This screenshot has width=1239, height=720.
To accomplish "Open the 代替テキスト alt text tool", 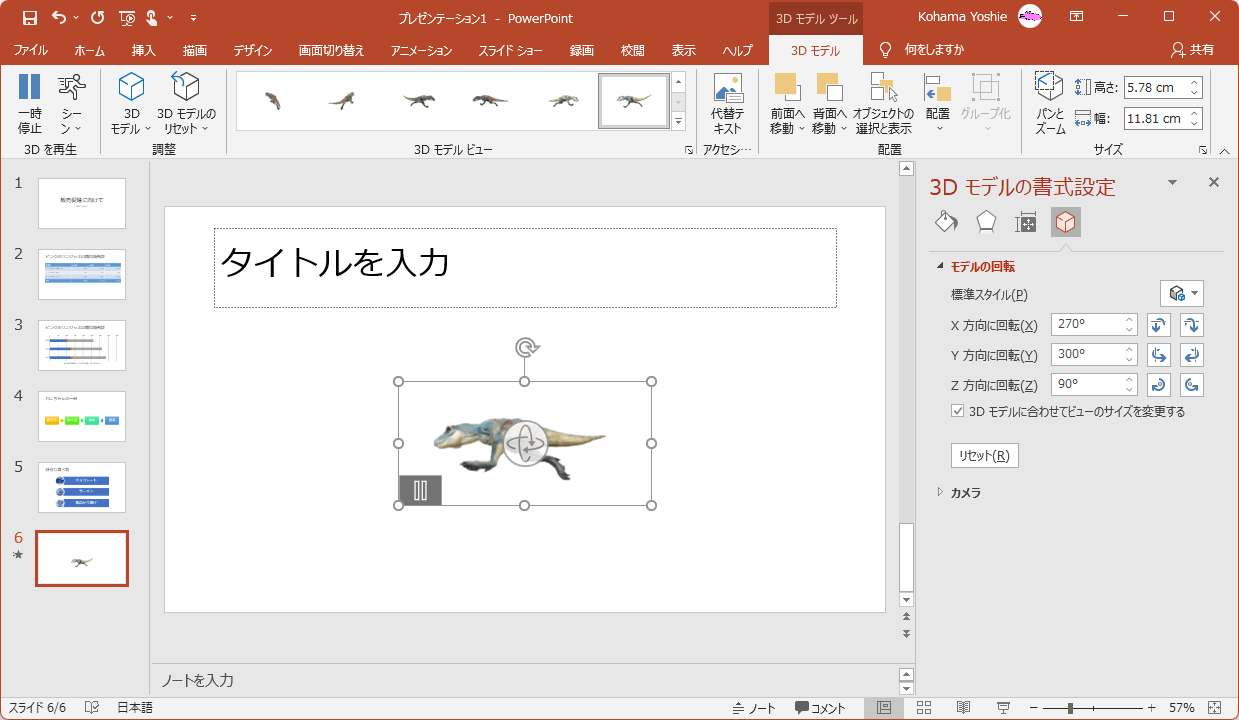I will click(x=727, y=103).
